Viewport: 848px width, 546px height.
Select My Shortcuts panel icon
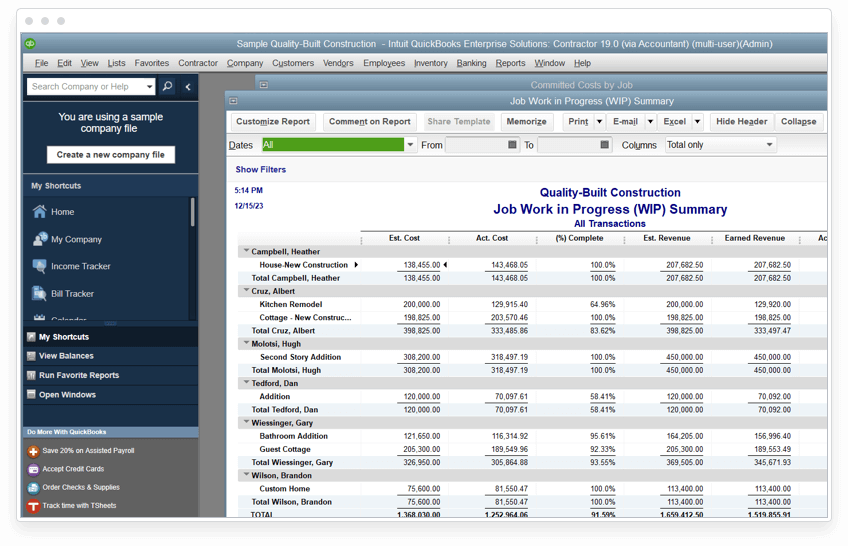pos(31,337)
